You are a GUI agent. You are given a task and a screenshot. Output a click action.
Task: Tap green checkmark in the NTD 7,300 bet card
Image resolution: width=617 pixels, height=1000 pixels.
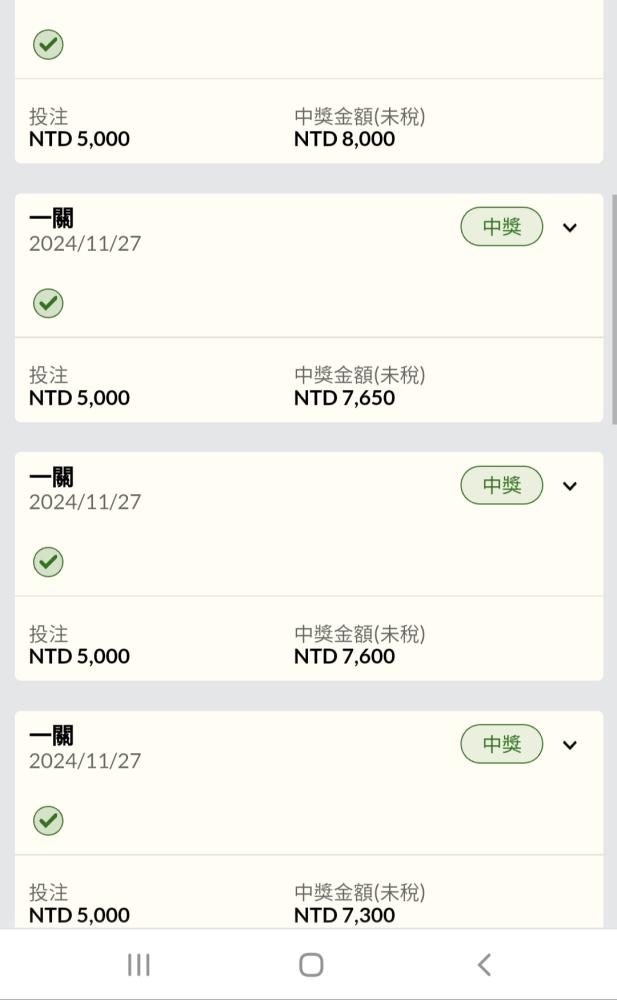pyautogui.click(x=48, y=821)
